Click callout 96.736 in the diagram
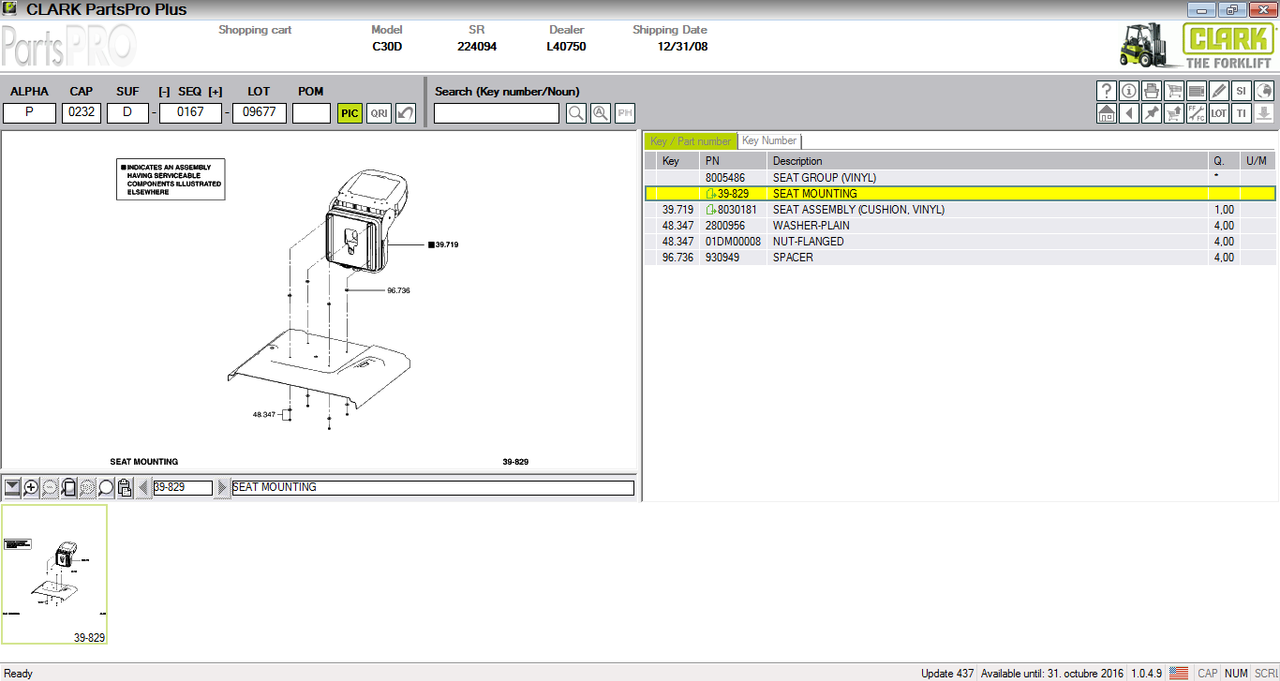Viewport: 1280px width, 681px height. pos(398,291)
